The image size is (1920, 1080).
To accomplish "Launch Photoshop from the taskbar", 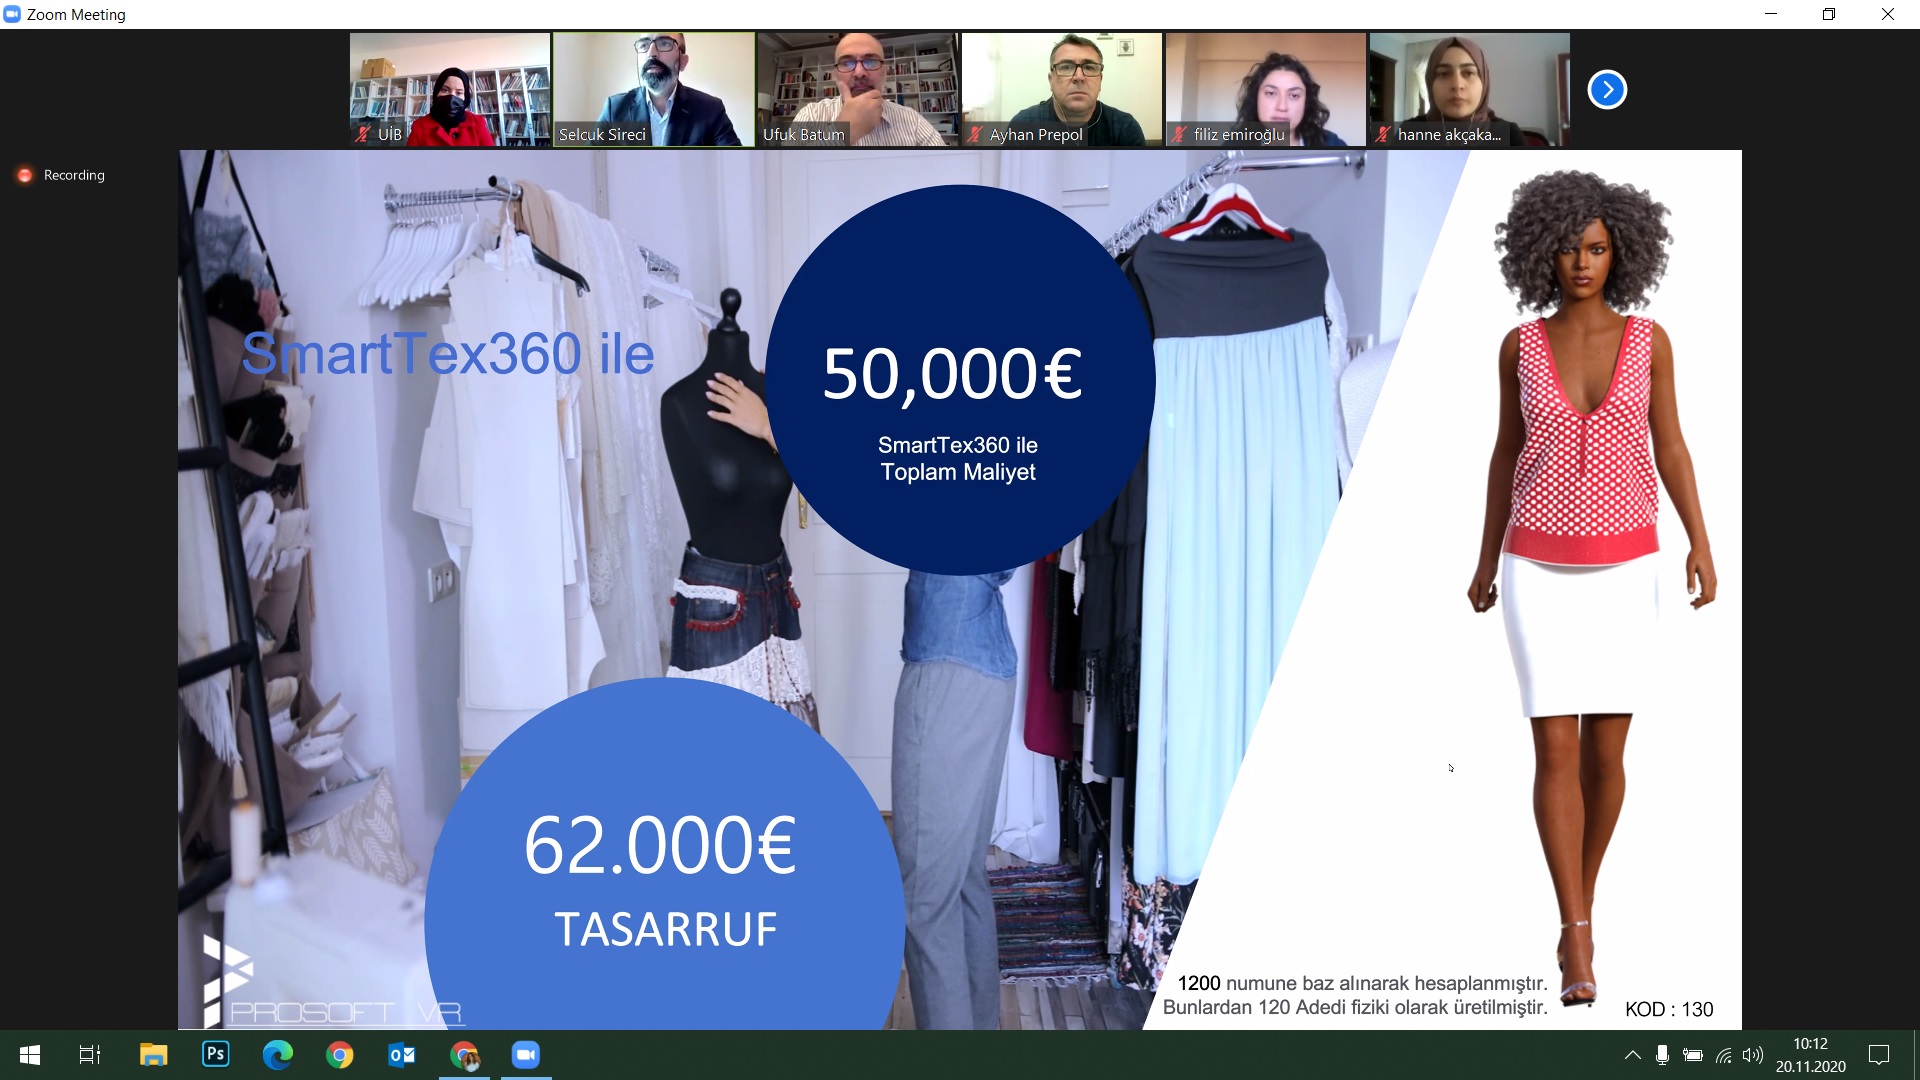I will pyautogui.click(x=215, y=1055).
